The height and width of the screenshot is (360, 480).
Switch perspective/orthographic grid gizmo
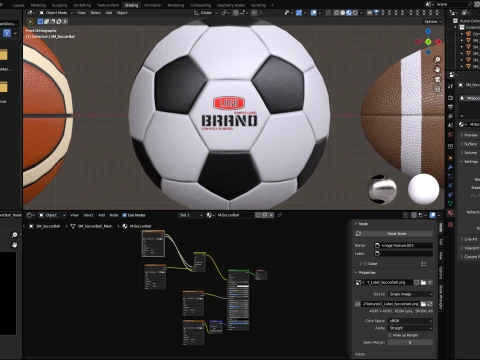(x=437, y=89)
